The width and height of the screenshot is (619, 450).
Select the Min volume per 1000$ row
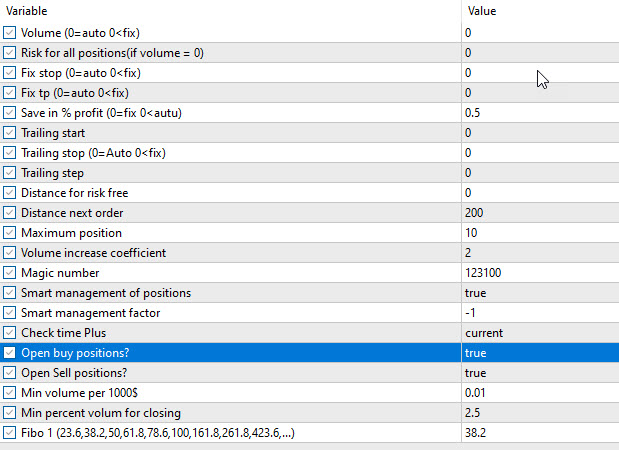click(79, 393)
